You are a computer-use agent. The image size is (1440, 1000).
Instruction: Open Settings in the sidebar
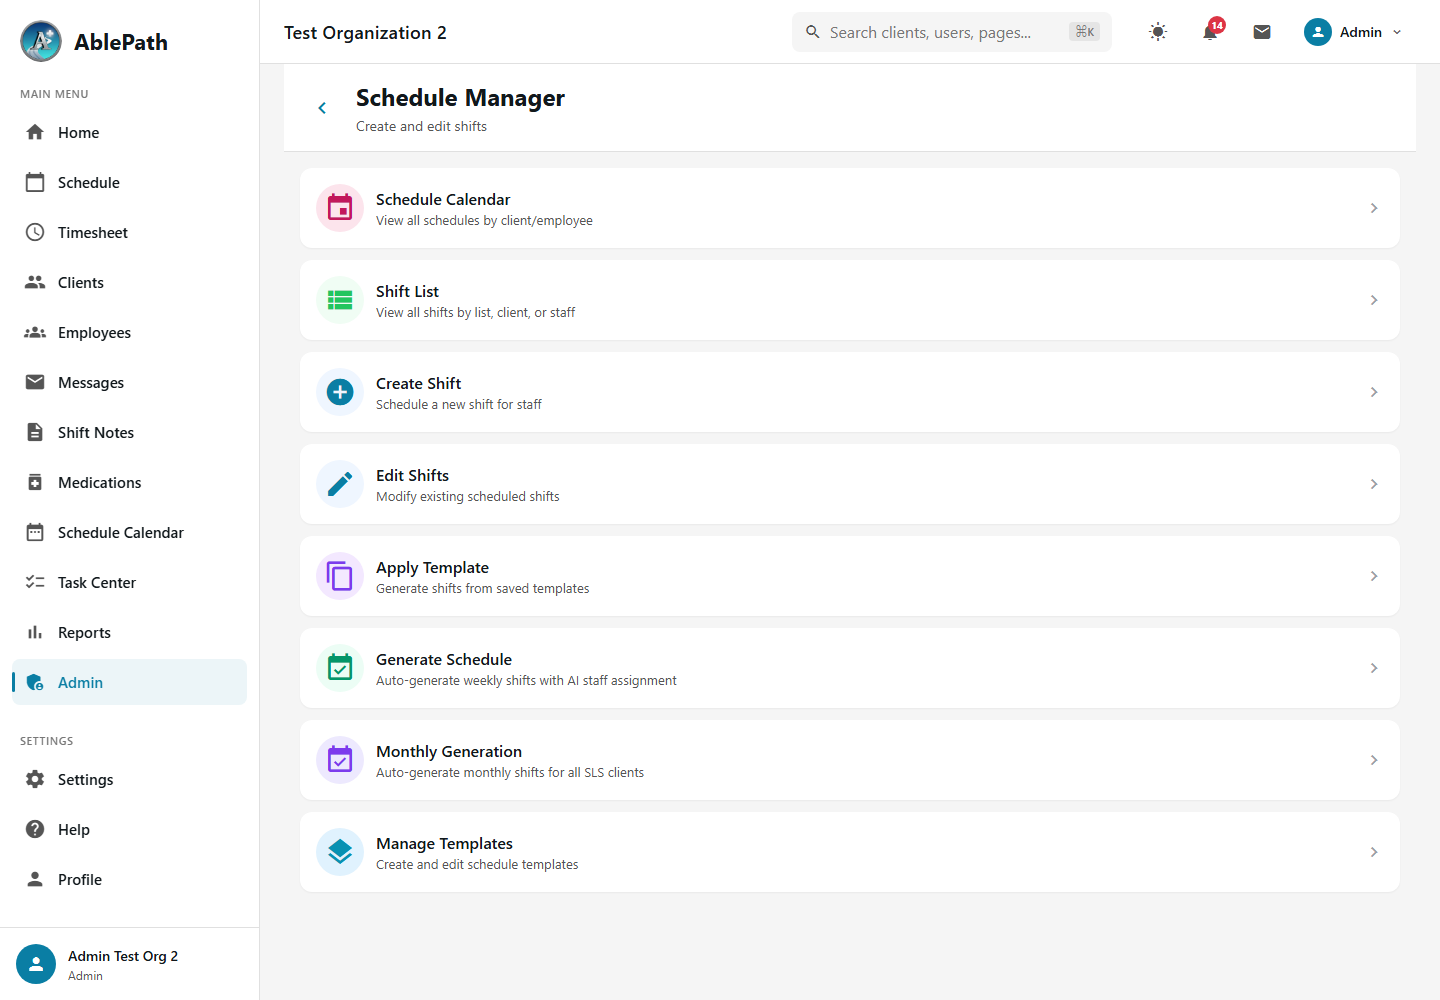[x=129, y=779]
